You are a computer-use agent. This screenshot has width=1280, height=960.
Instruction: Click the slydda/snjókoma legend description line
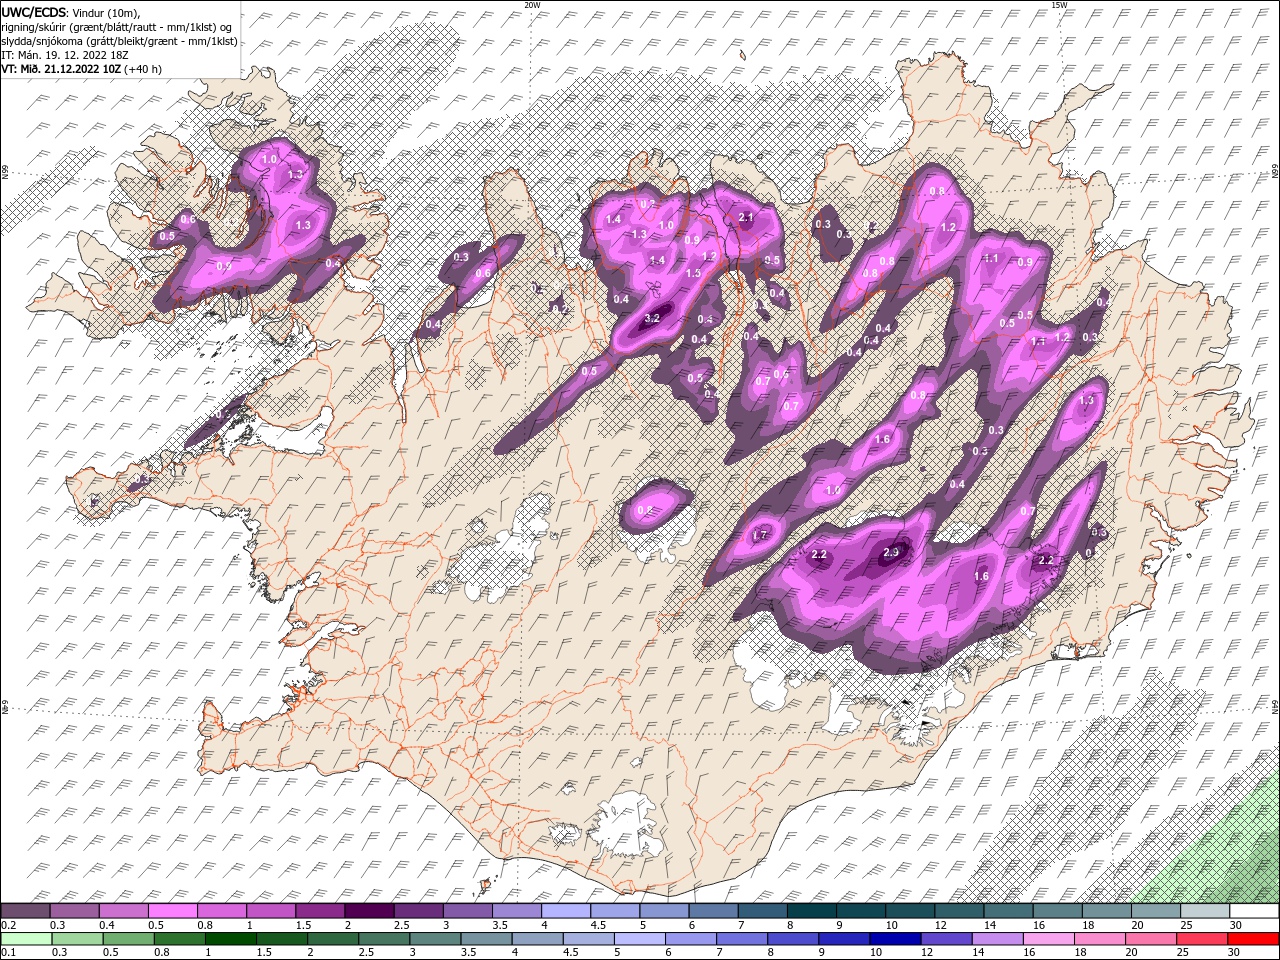119,41
